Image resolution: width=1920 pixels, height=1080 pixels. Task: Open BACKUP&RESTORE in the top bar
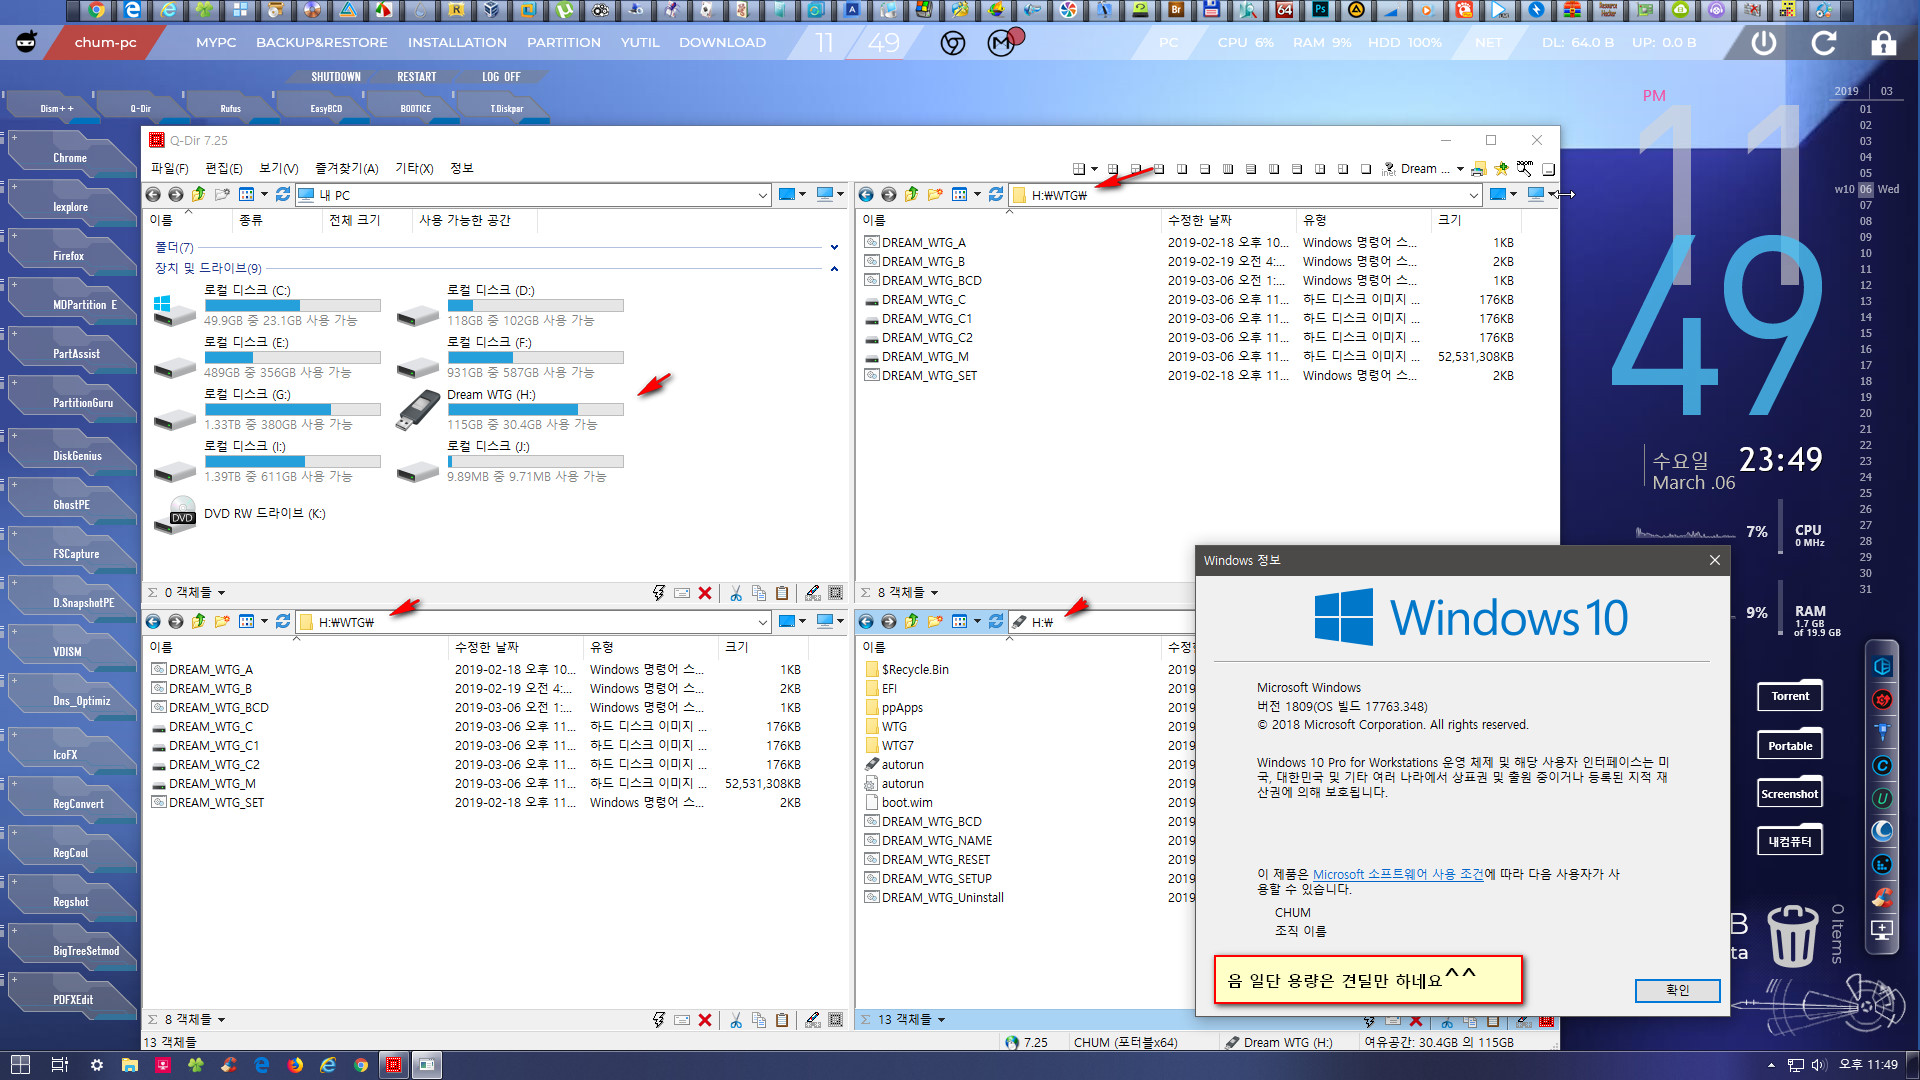pyautogui.click(x=321, y=43)
